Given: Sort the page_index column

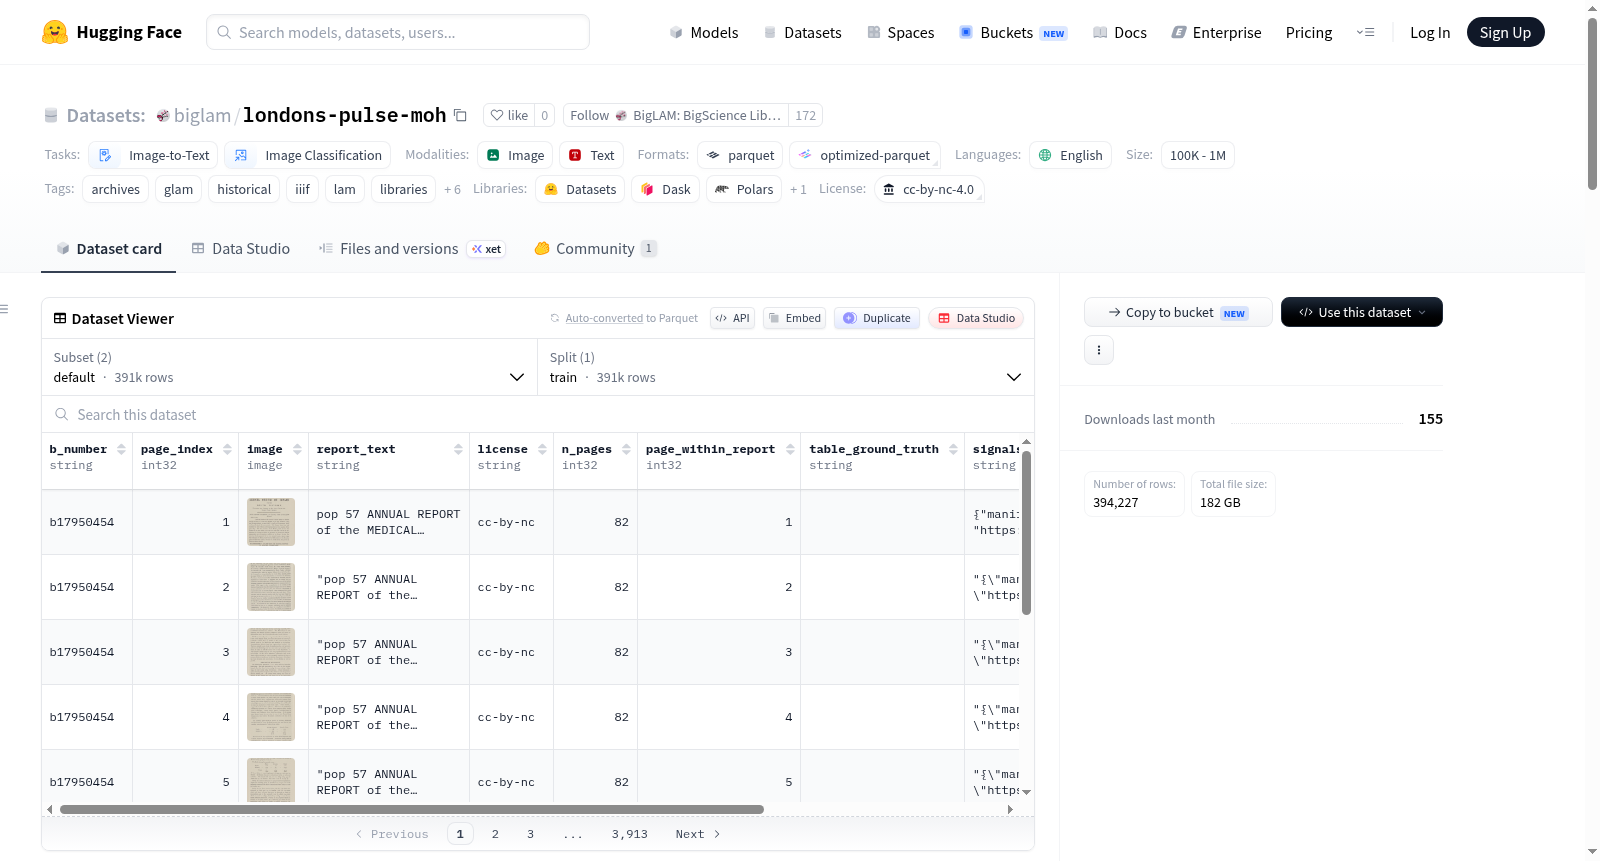Looking at the screenshot, I should (227, 449).
